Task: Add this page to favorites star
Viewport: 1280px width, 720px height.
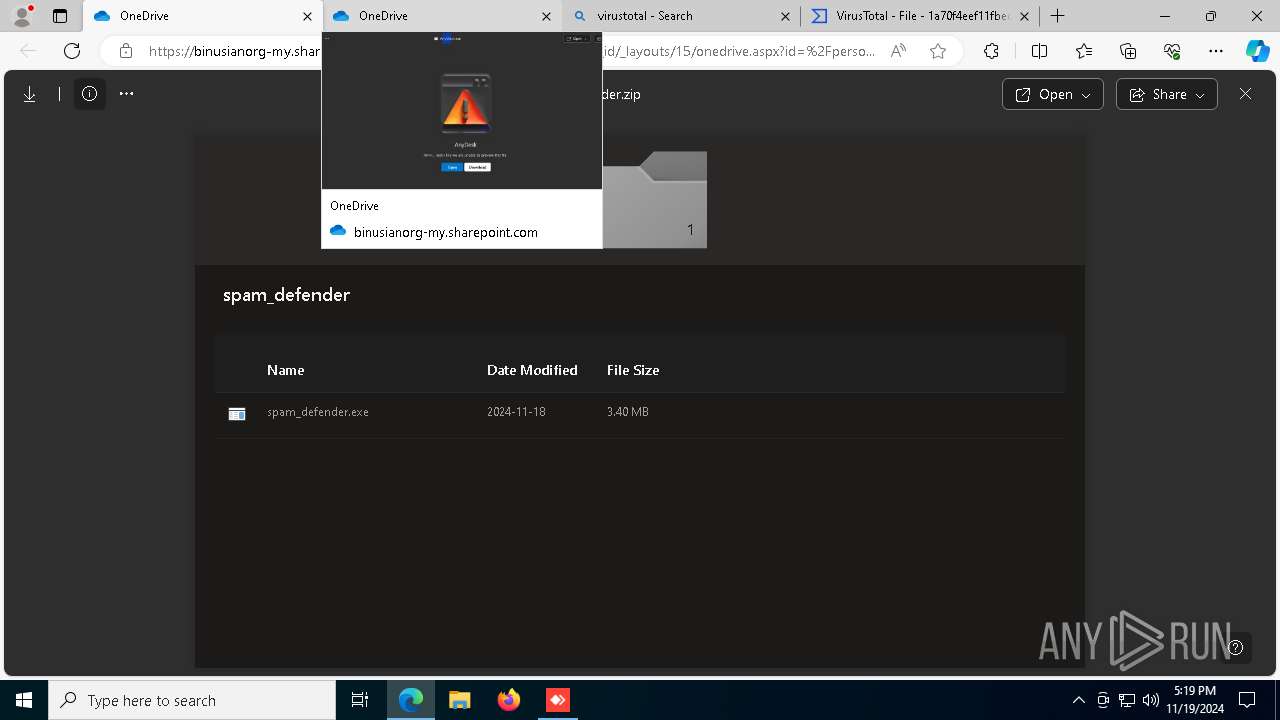Action: (x=938, y=51)
